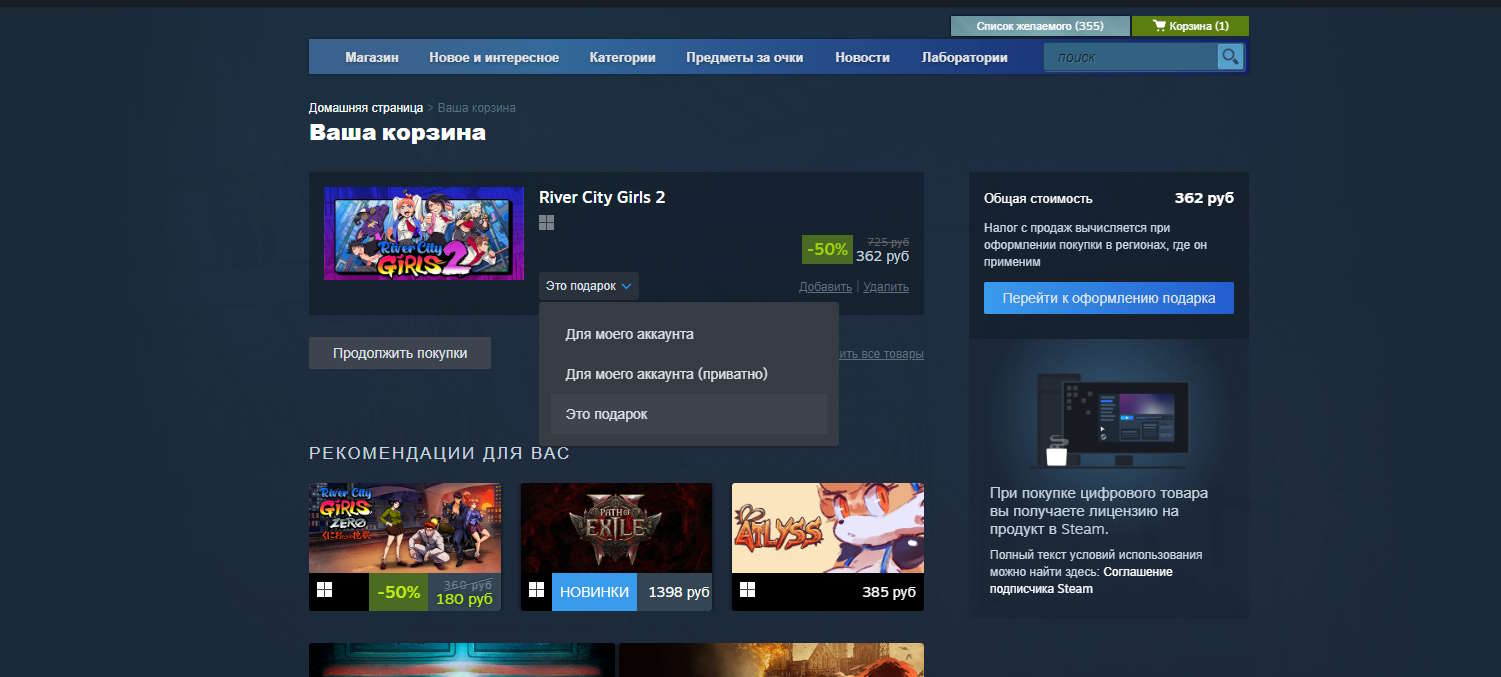Click Общая стоимость total label
This screenshot has width=1501, height=677.
tap(1038, 198)
